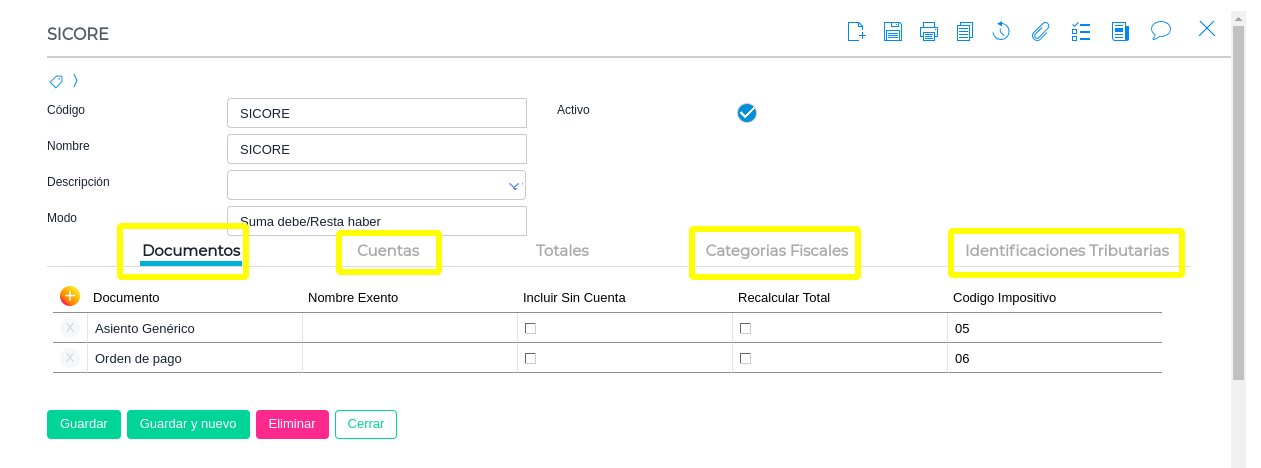Click the pink Eliminar button
Screen dimensions: 1261x468
coord(292,424)
